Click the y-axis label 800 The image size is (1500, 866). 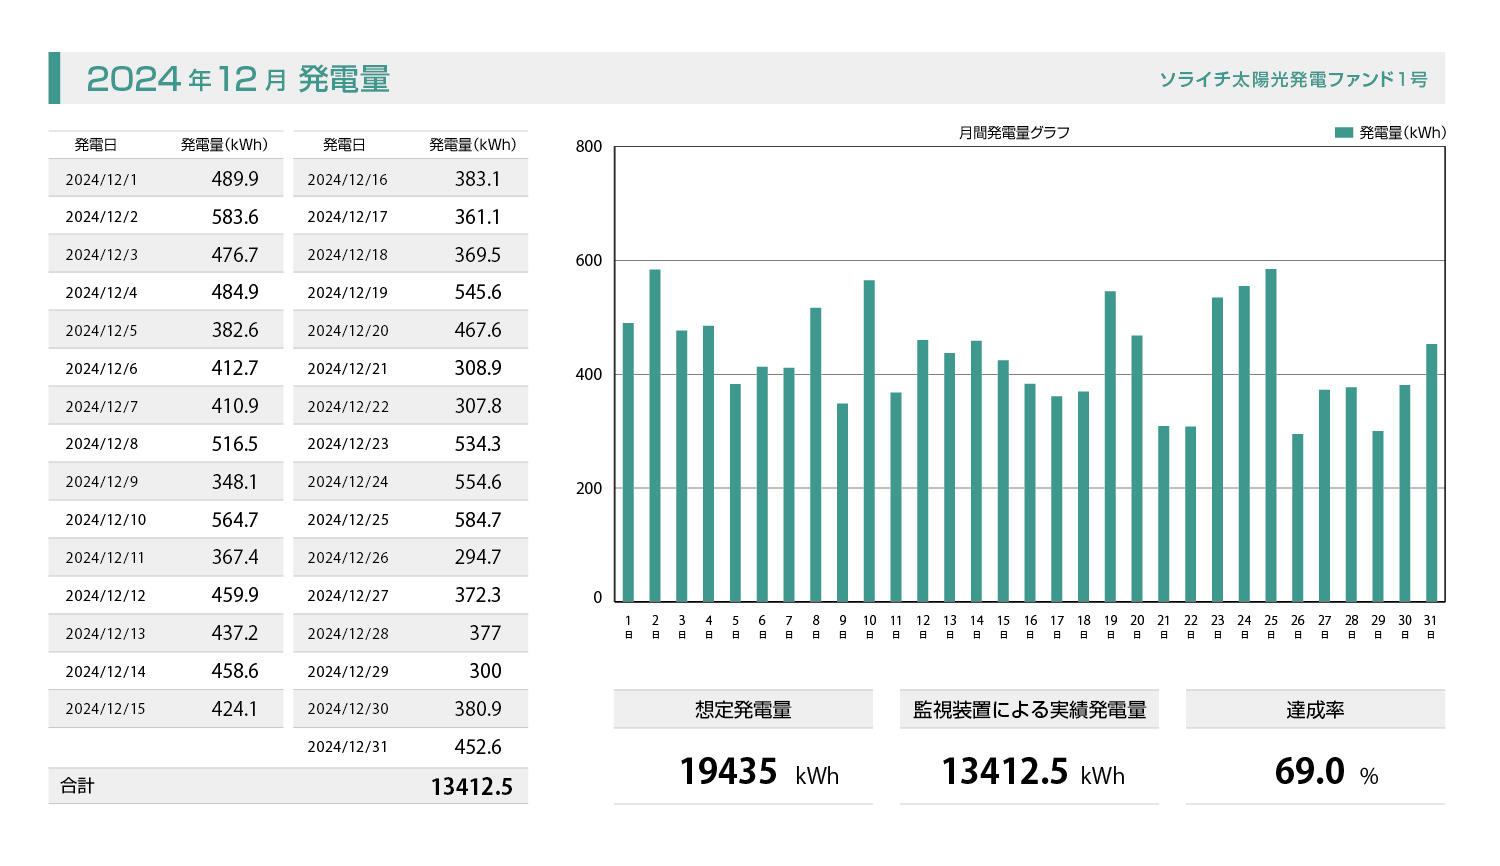point(589,147)
